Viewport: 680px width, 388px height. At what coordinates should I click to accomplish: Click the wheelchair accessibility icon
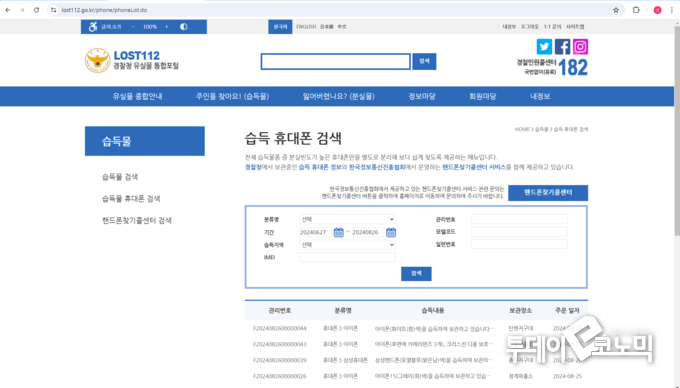tap(93, 27)
